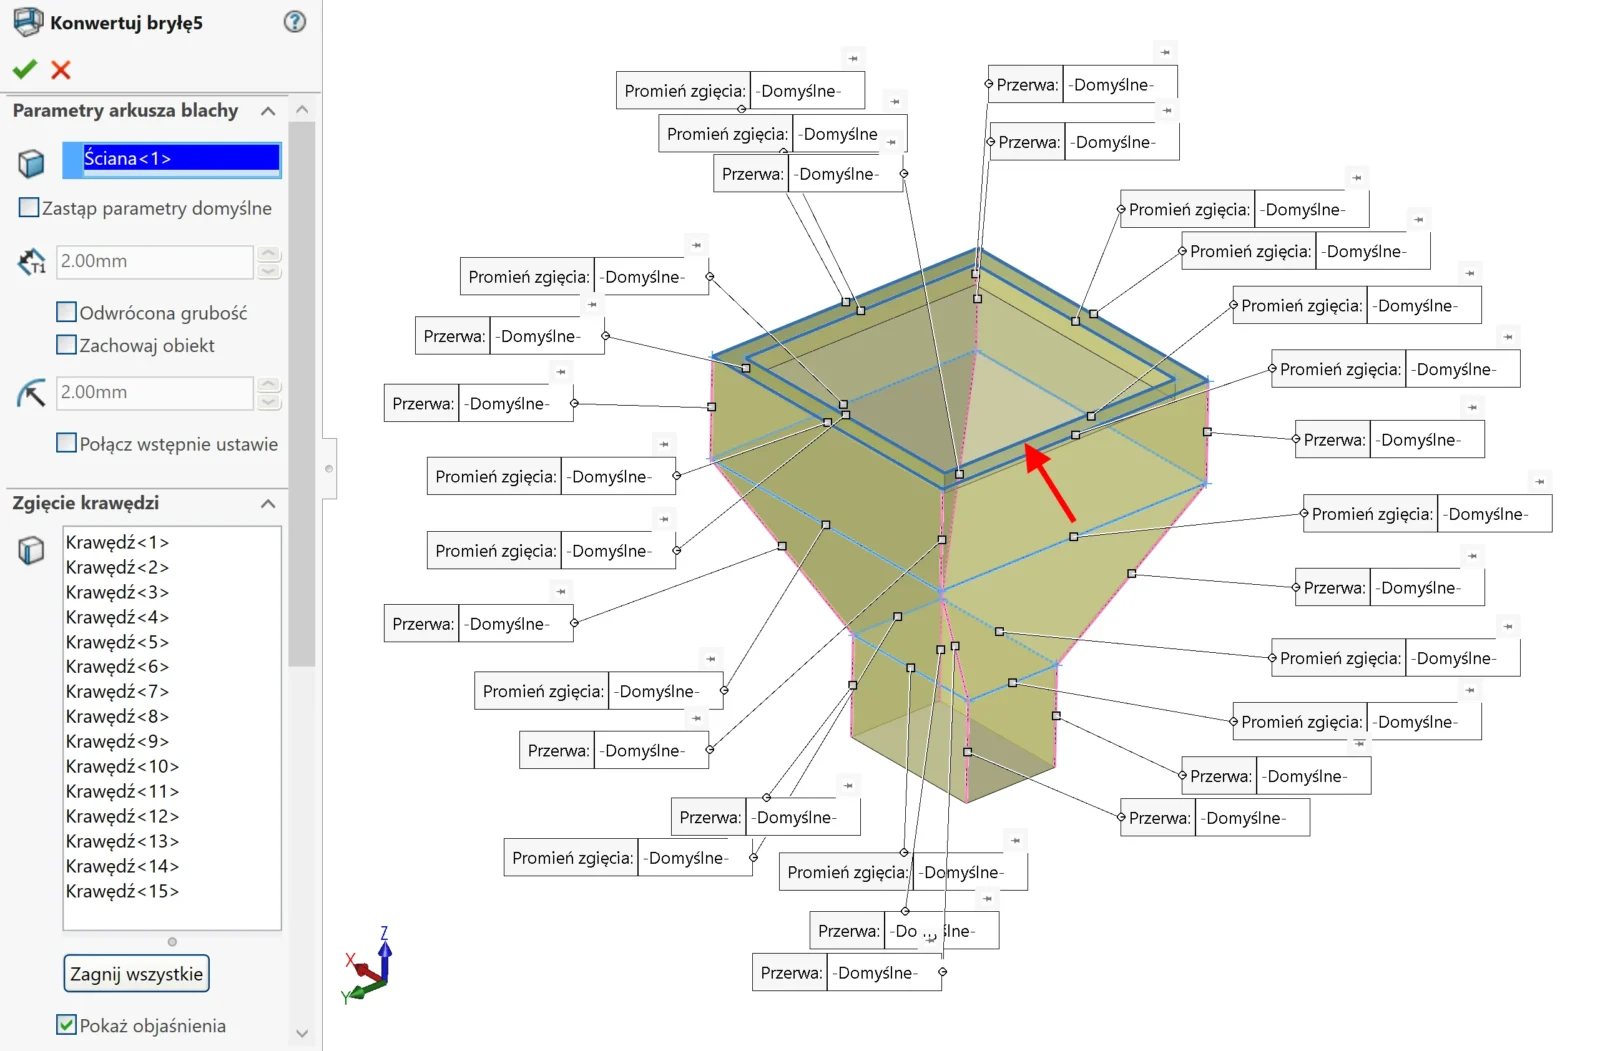This screenshot has width=1600, height=1051.
Task: Click the Konwertuj bryłę5 feature icon
Action: [28, 22]
